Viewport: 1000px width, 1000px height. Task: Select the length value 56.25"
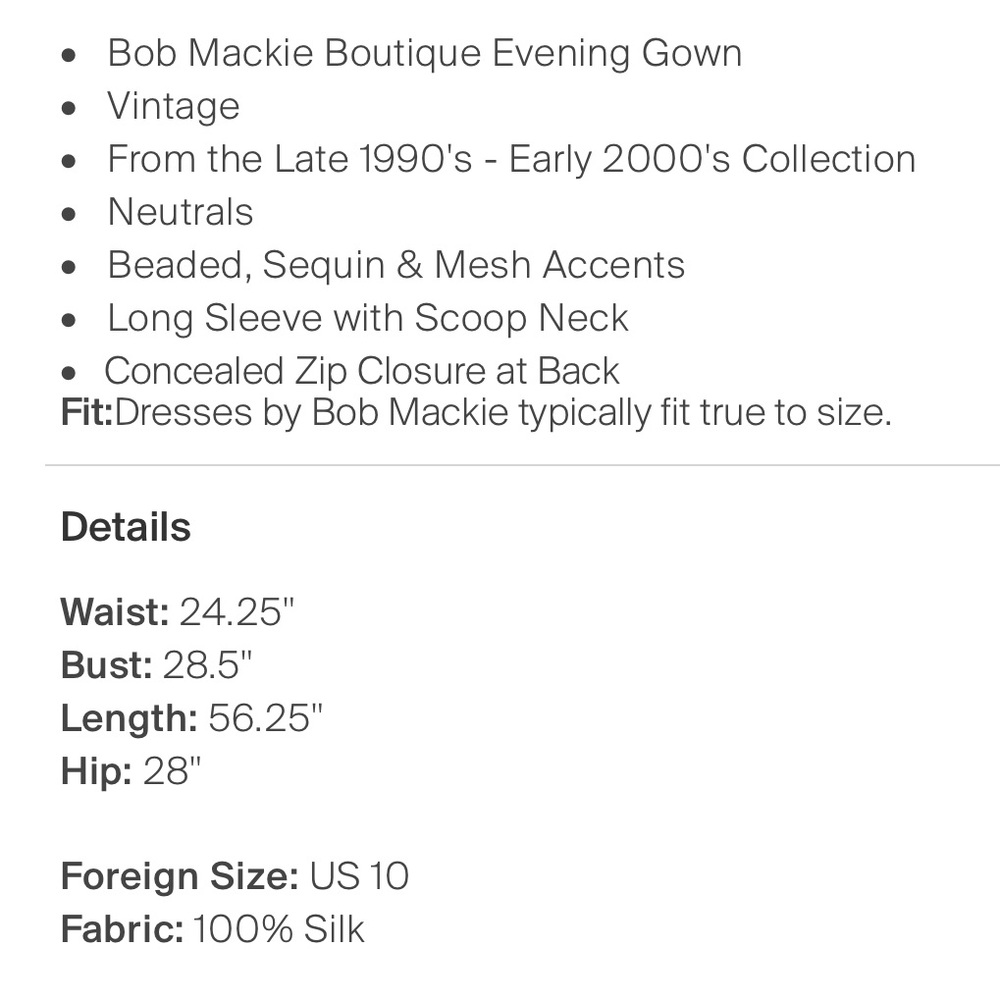(x=265, y=718)
